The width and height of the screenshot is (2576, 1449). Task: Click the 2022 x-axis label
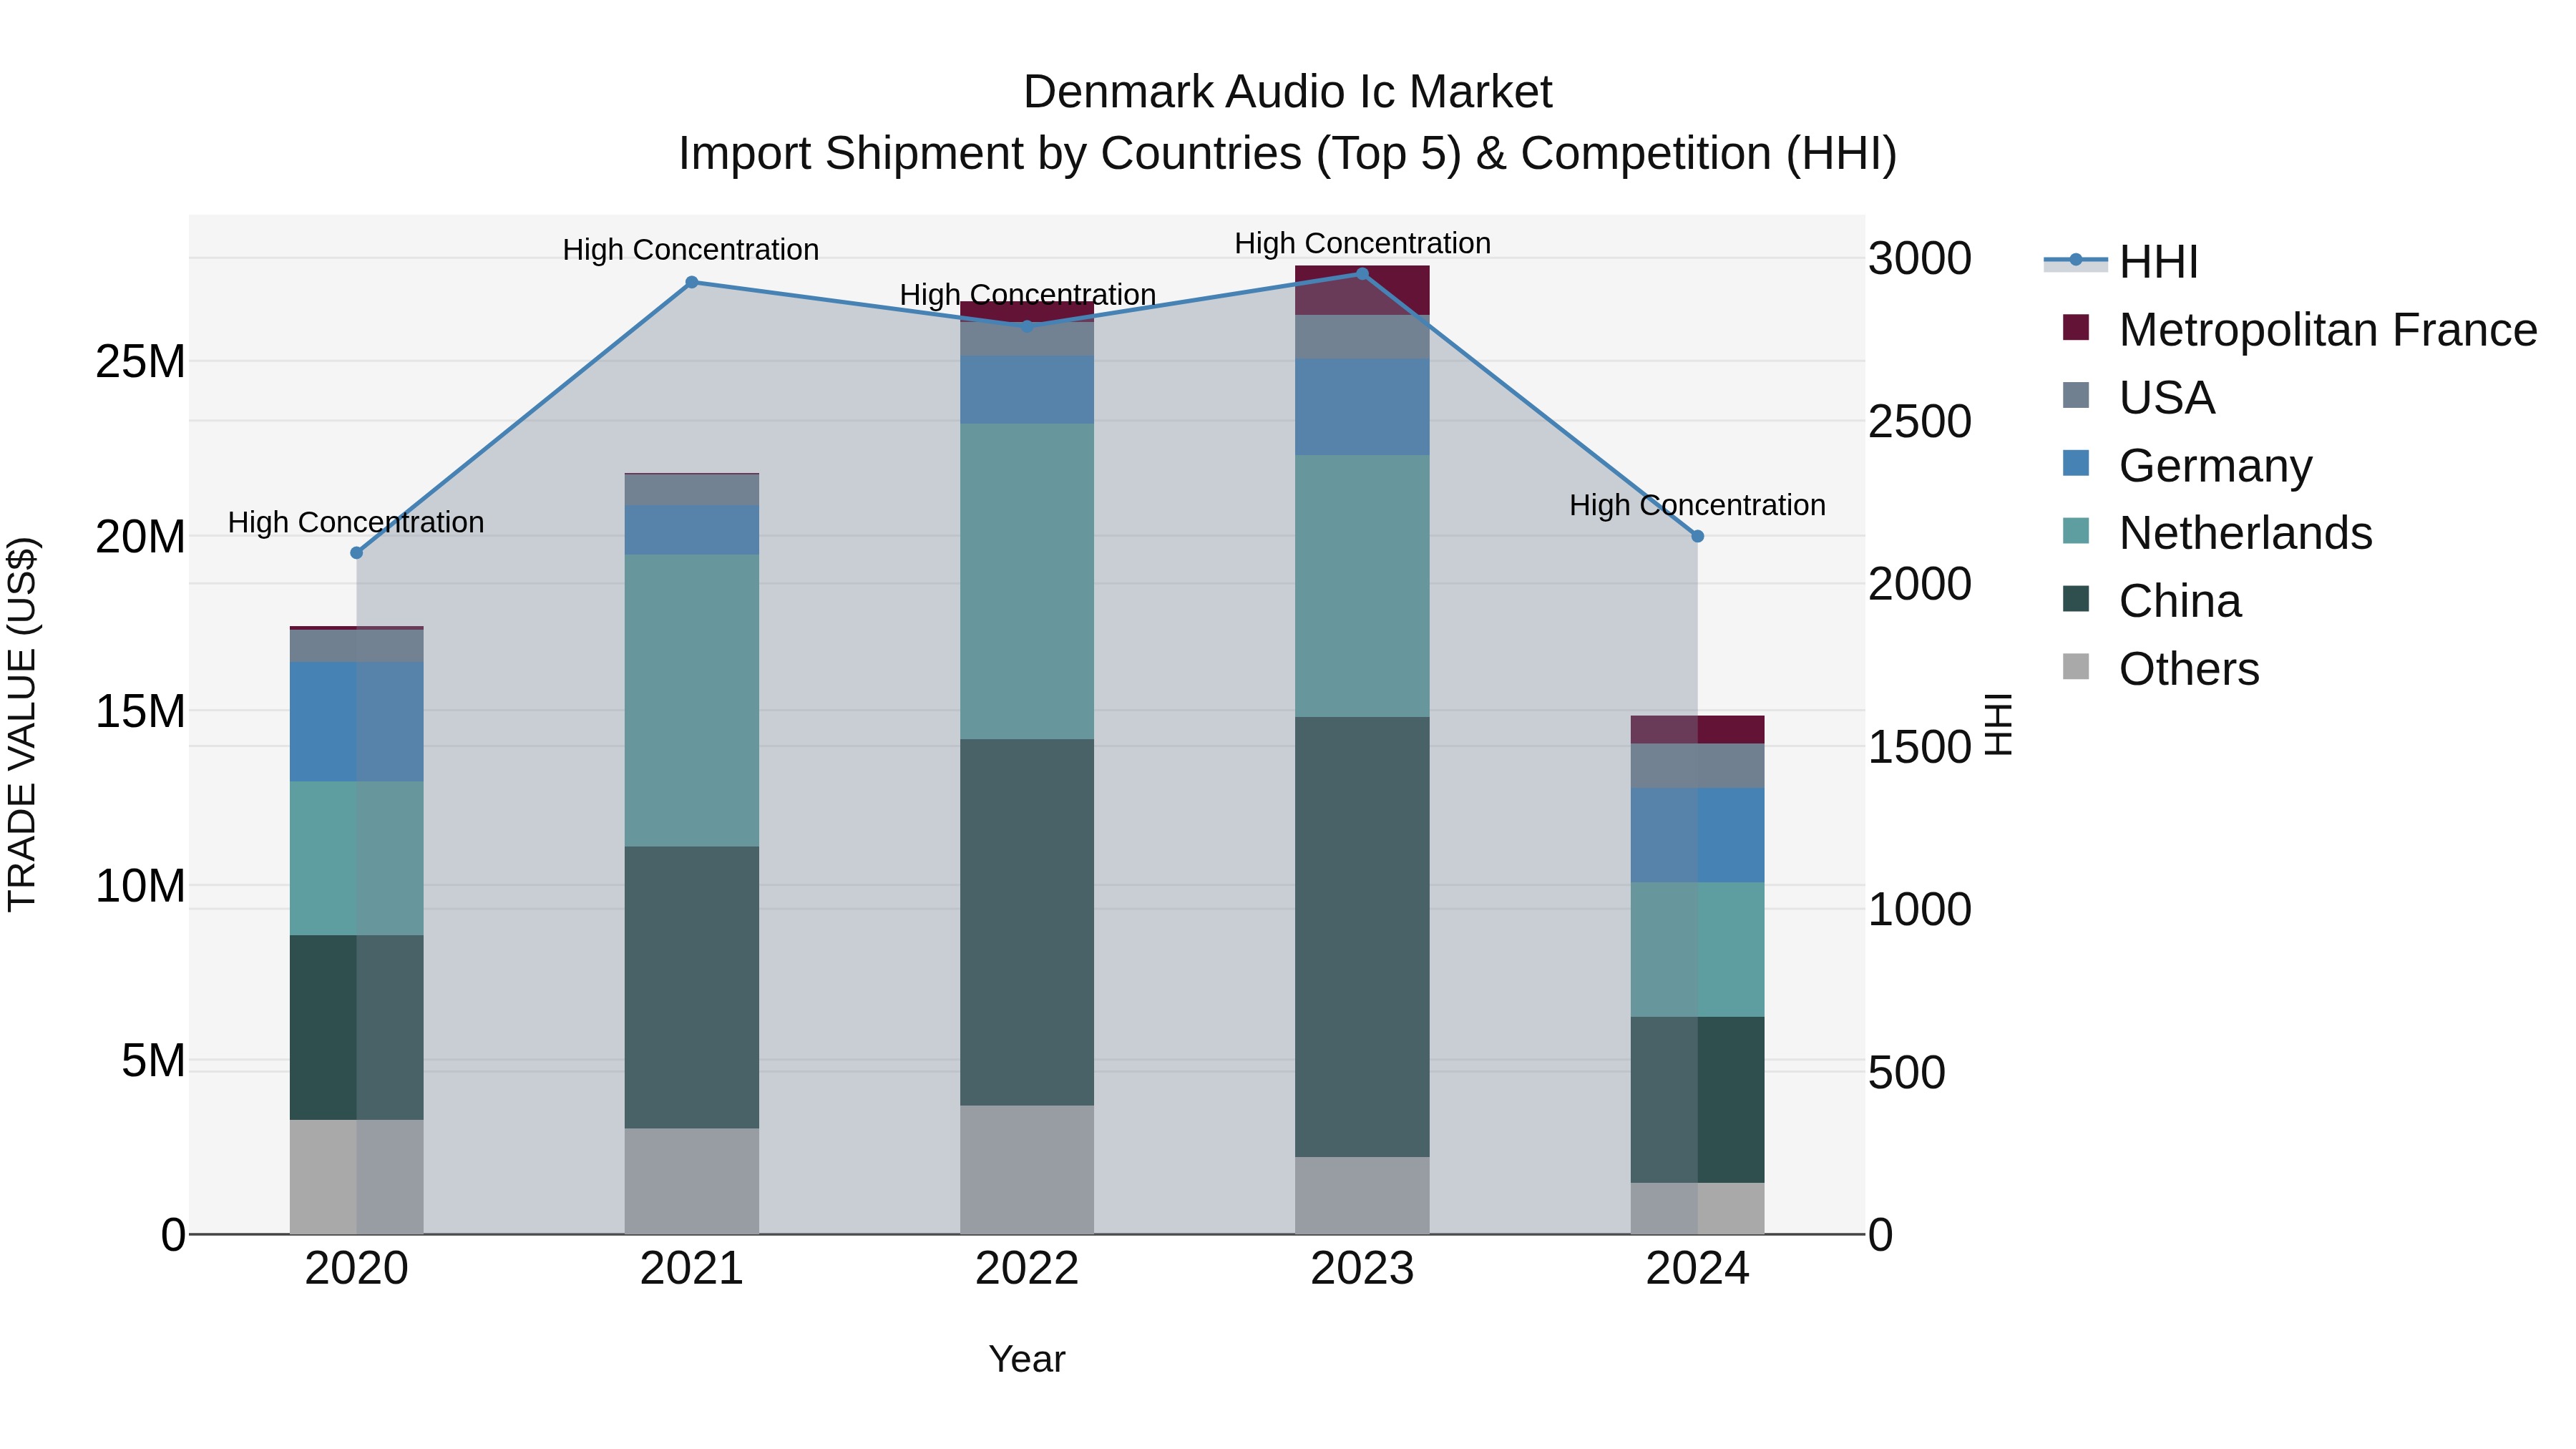1027,1269
